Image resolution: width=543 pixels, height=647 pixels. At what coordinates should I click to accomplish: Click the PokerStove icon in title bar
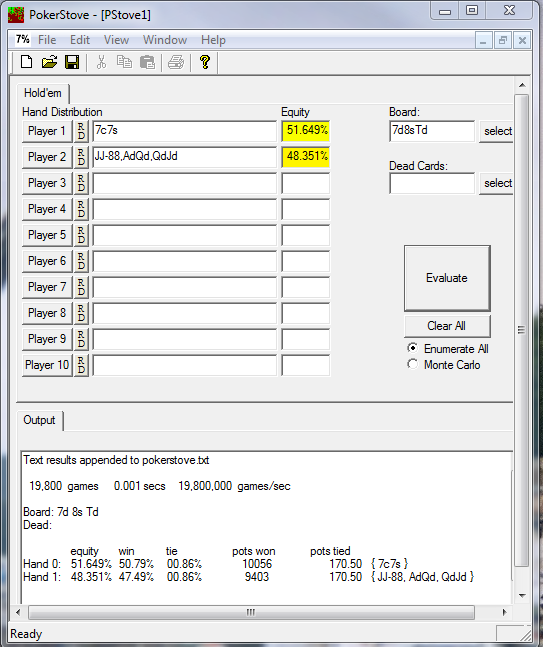16,15
